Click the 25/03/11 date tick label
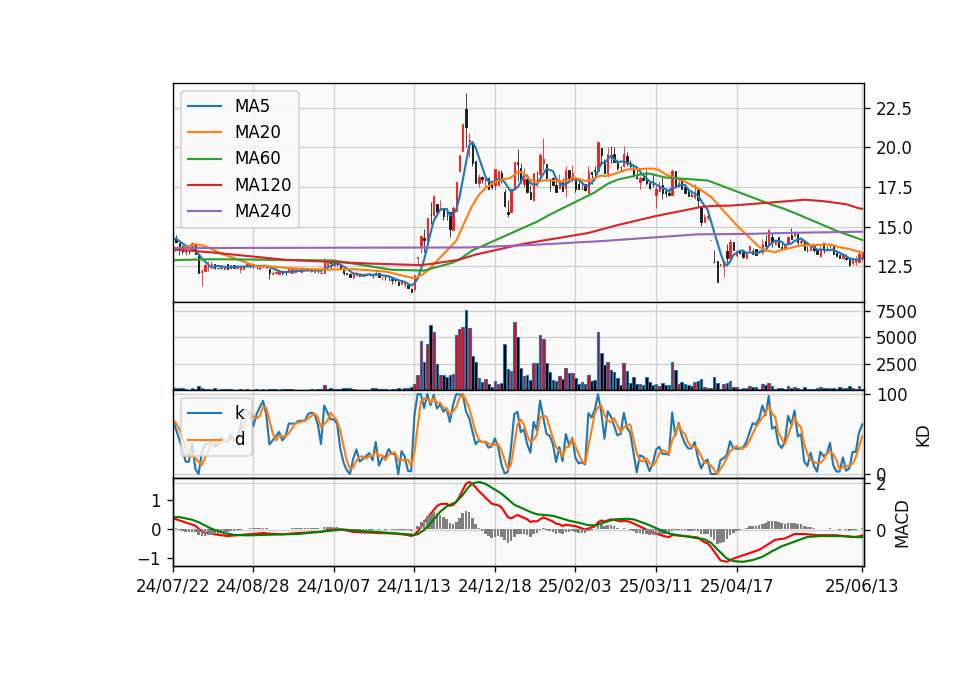 (656, 586)
